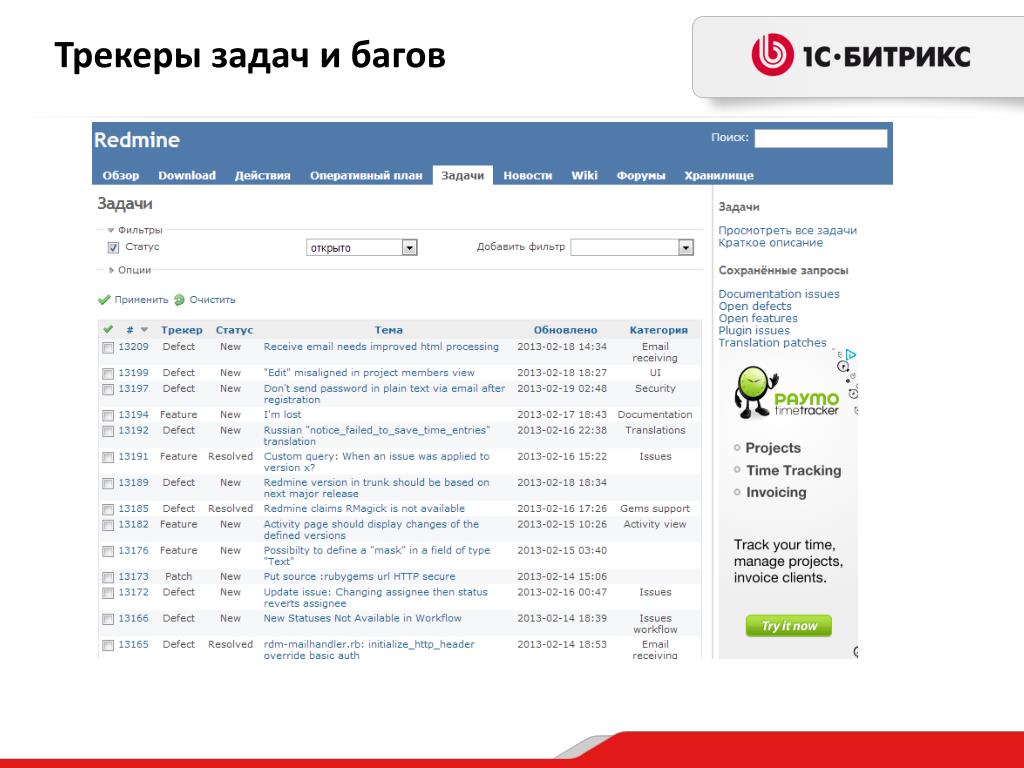Screen dimensions: 1024x768
Task: Check the box for issue 13199
Action: (108, 374)
